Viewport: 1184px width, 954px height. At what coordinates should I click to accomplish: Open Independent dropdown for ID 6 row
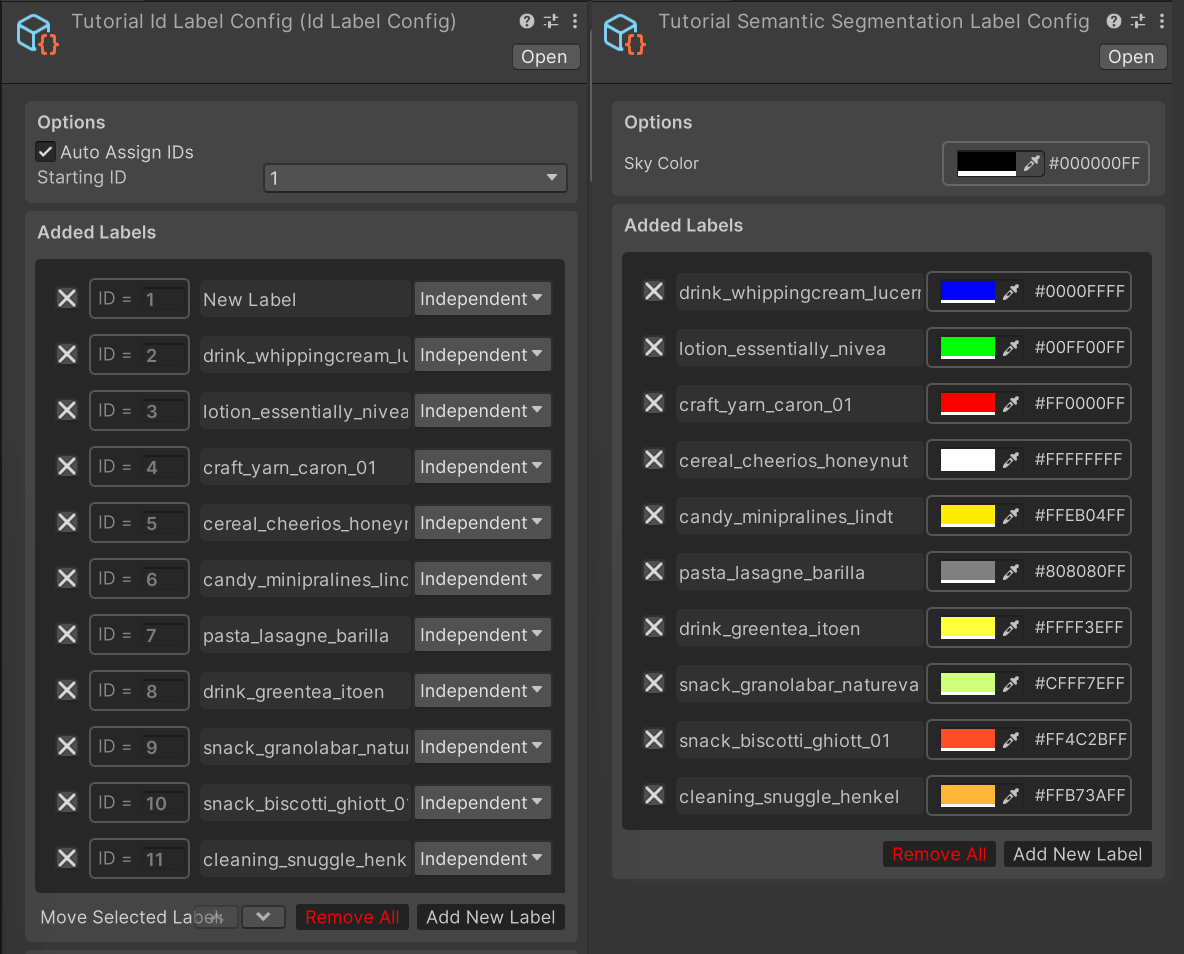(482, 579)
